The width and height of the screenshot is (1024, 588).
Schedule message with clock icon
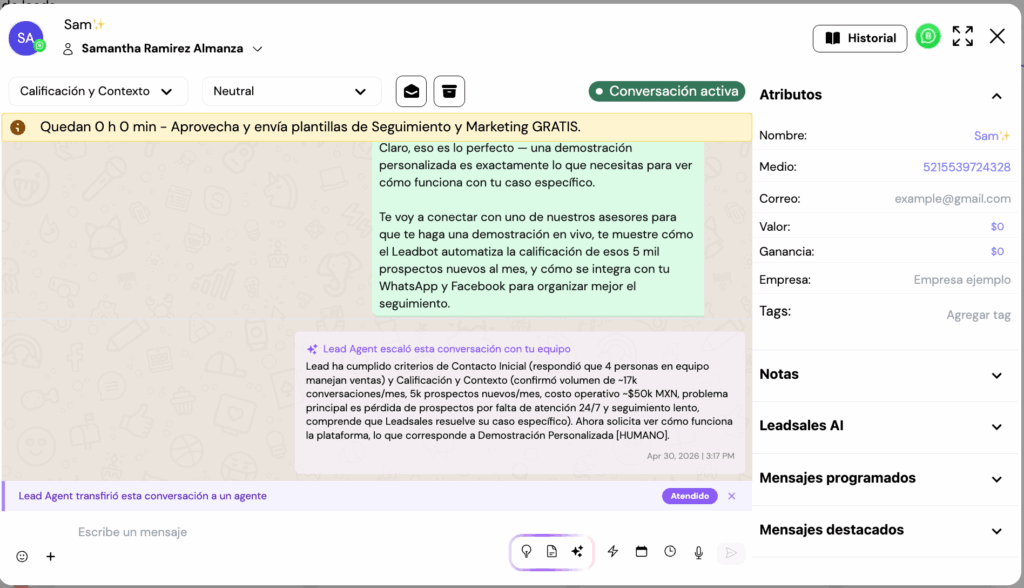click(x=670, y=551)
